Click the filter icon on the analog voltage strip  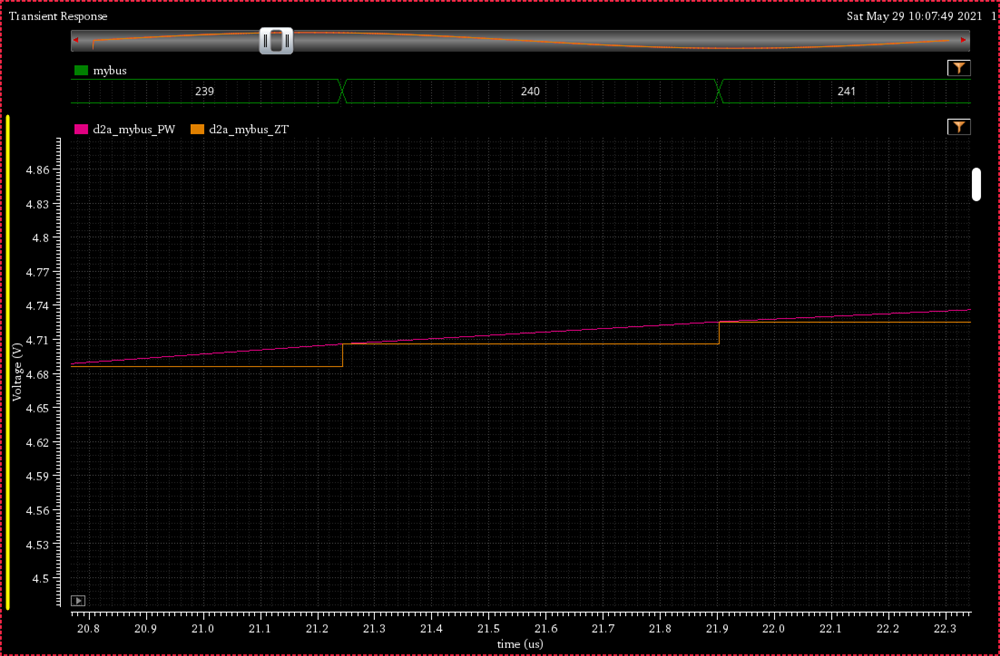958,127
